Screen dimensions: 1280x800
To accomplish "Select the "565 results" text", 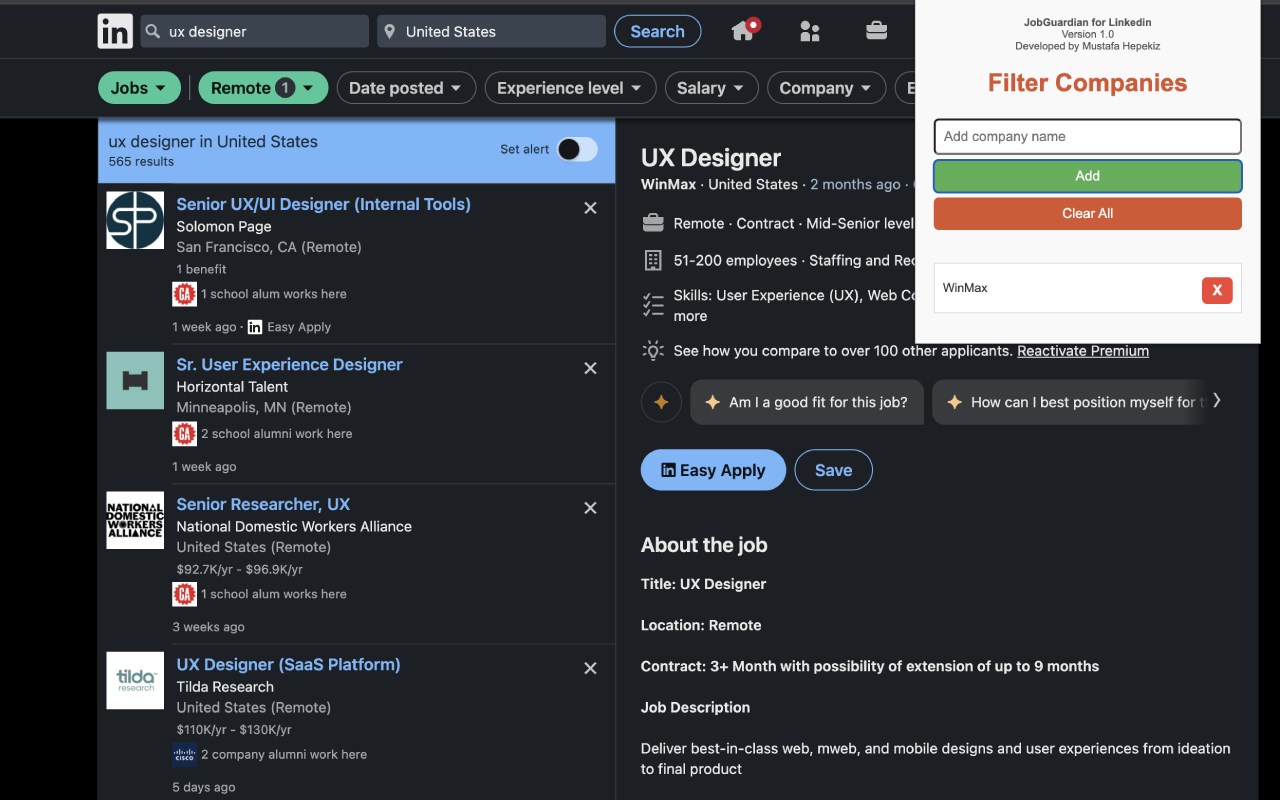I will point(141,161).
